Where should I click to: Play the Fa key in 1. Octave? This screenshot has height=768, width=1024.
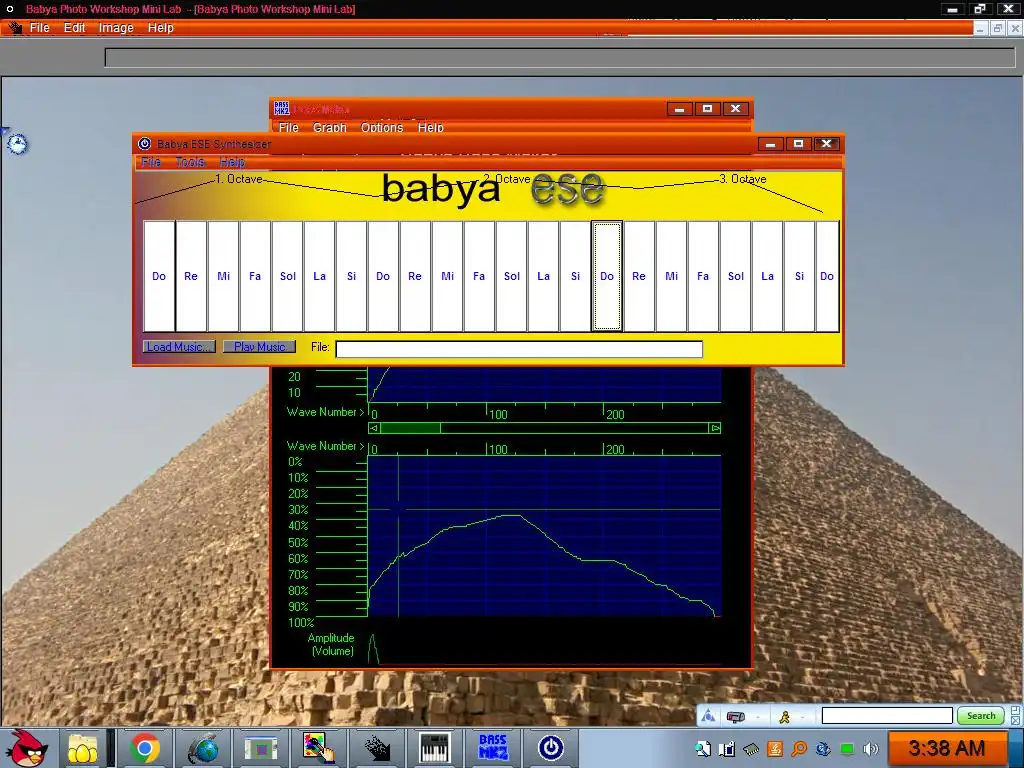tap(255, 276)
